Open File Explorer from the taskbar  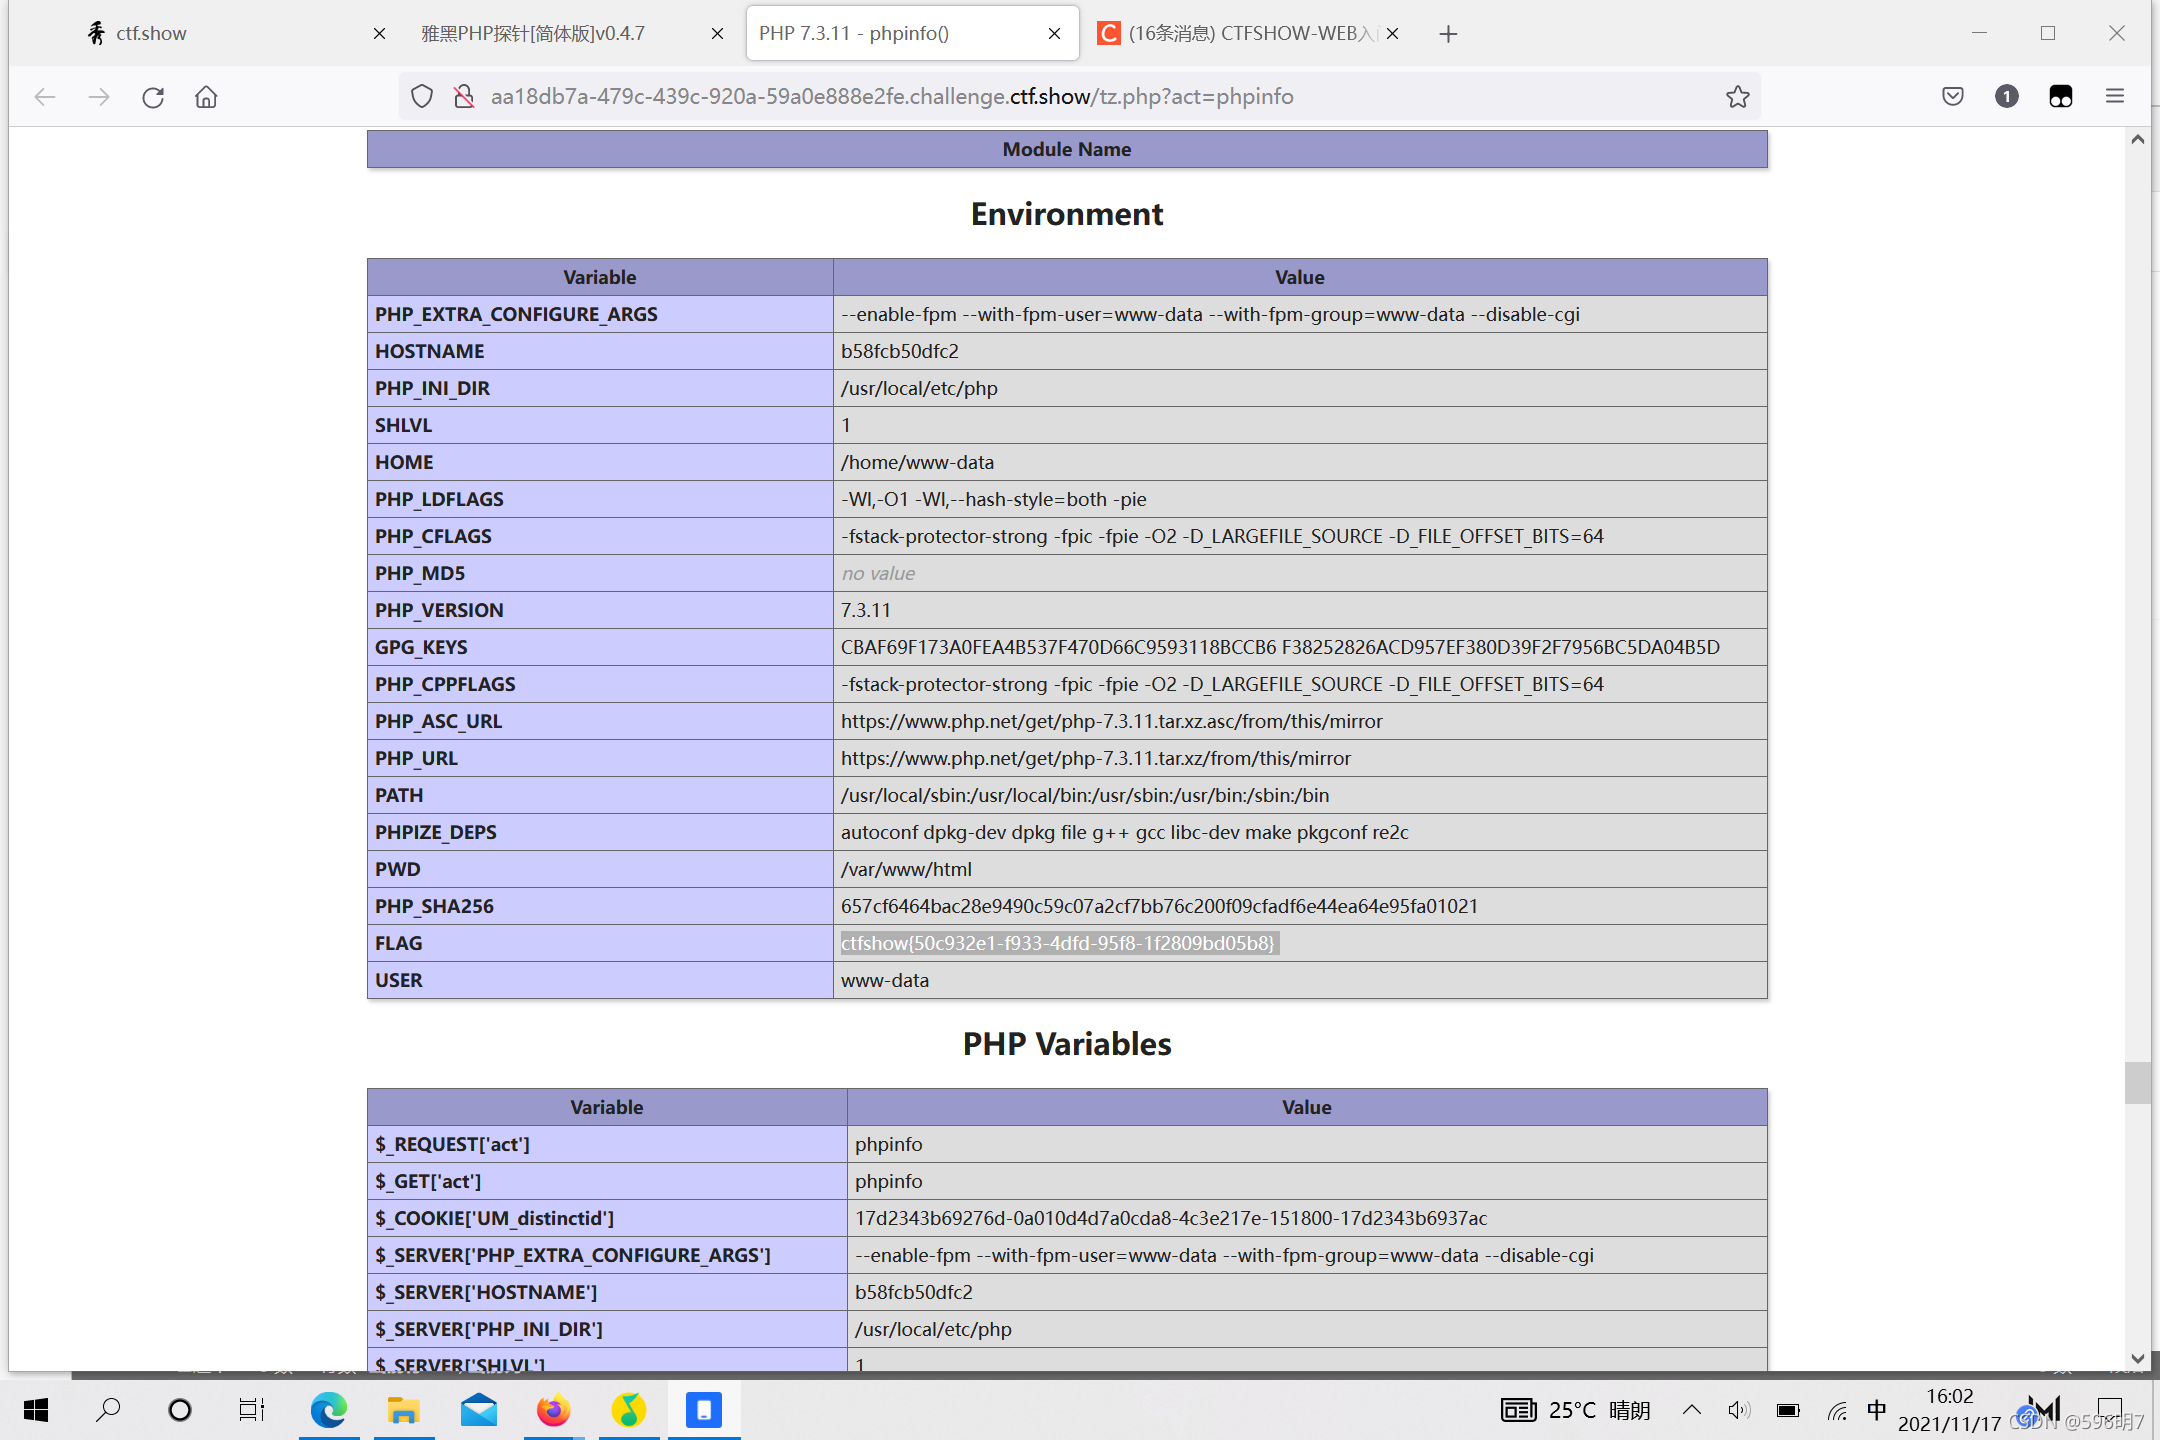(x=404, y=1411)
